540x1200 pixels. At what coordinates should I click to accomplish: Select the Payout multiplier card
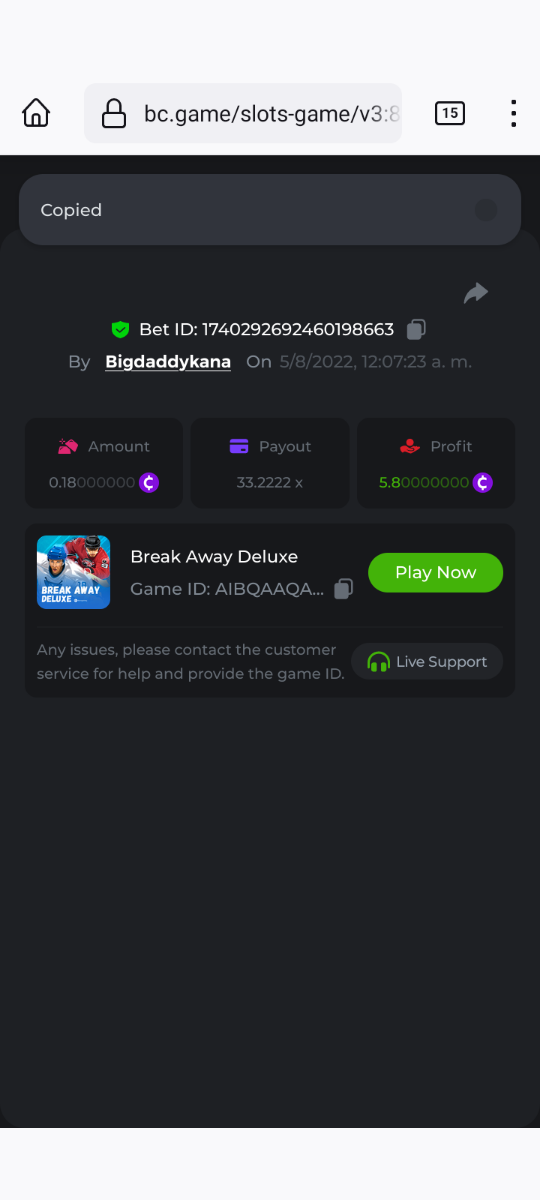270,463
